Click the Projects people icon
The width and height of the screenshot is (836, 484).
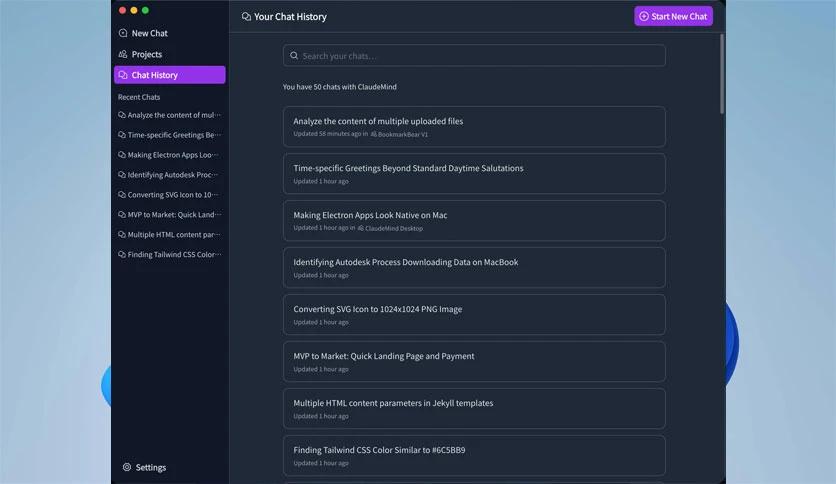point(123,54)
